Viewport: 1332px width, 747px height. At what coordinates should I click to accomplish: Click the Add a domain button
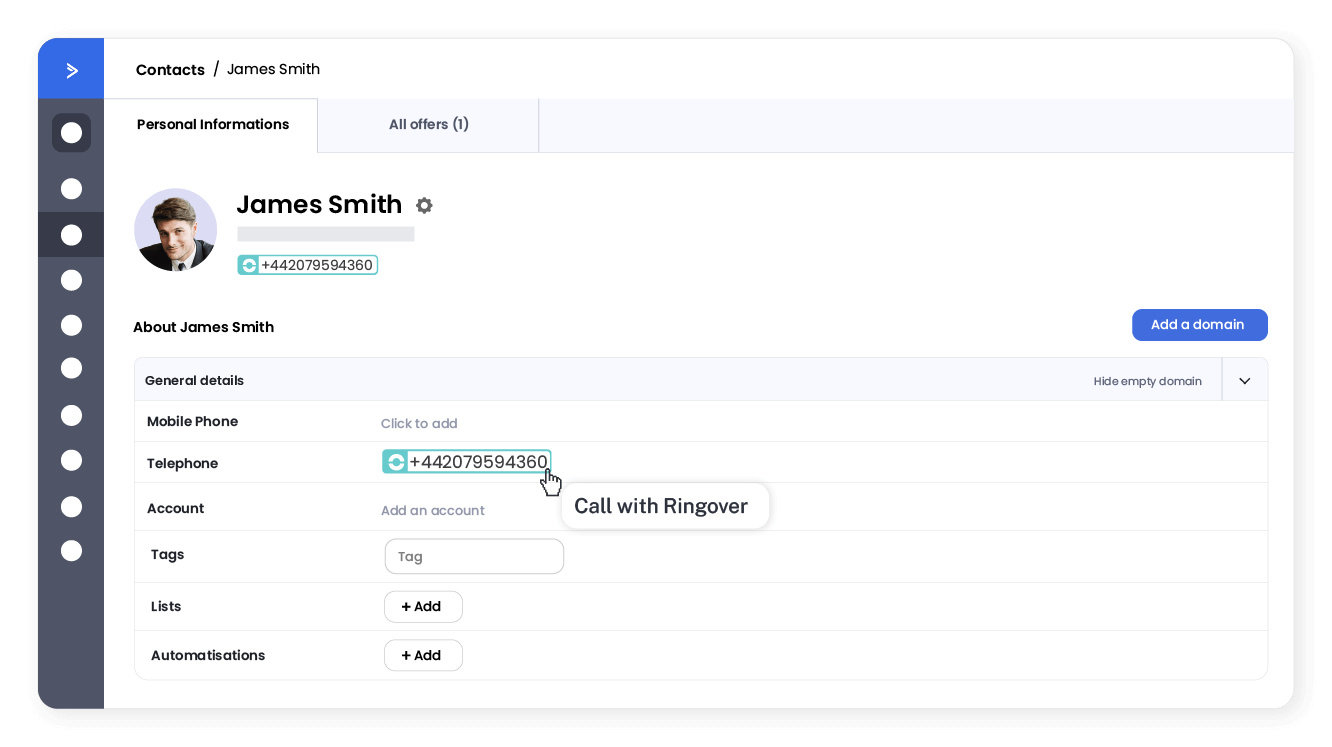[x=1198, y=325]
